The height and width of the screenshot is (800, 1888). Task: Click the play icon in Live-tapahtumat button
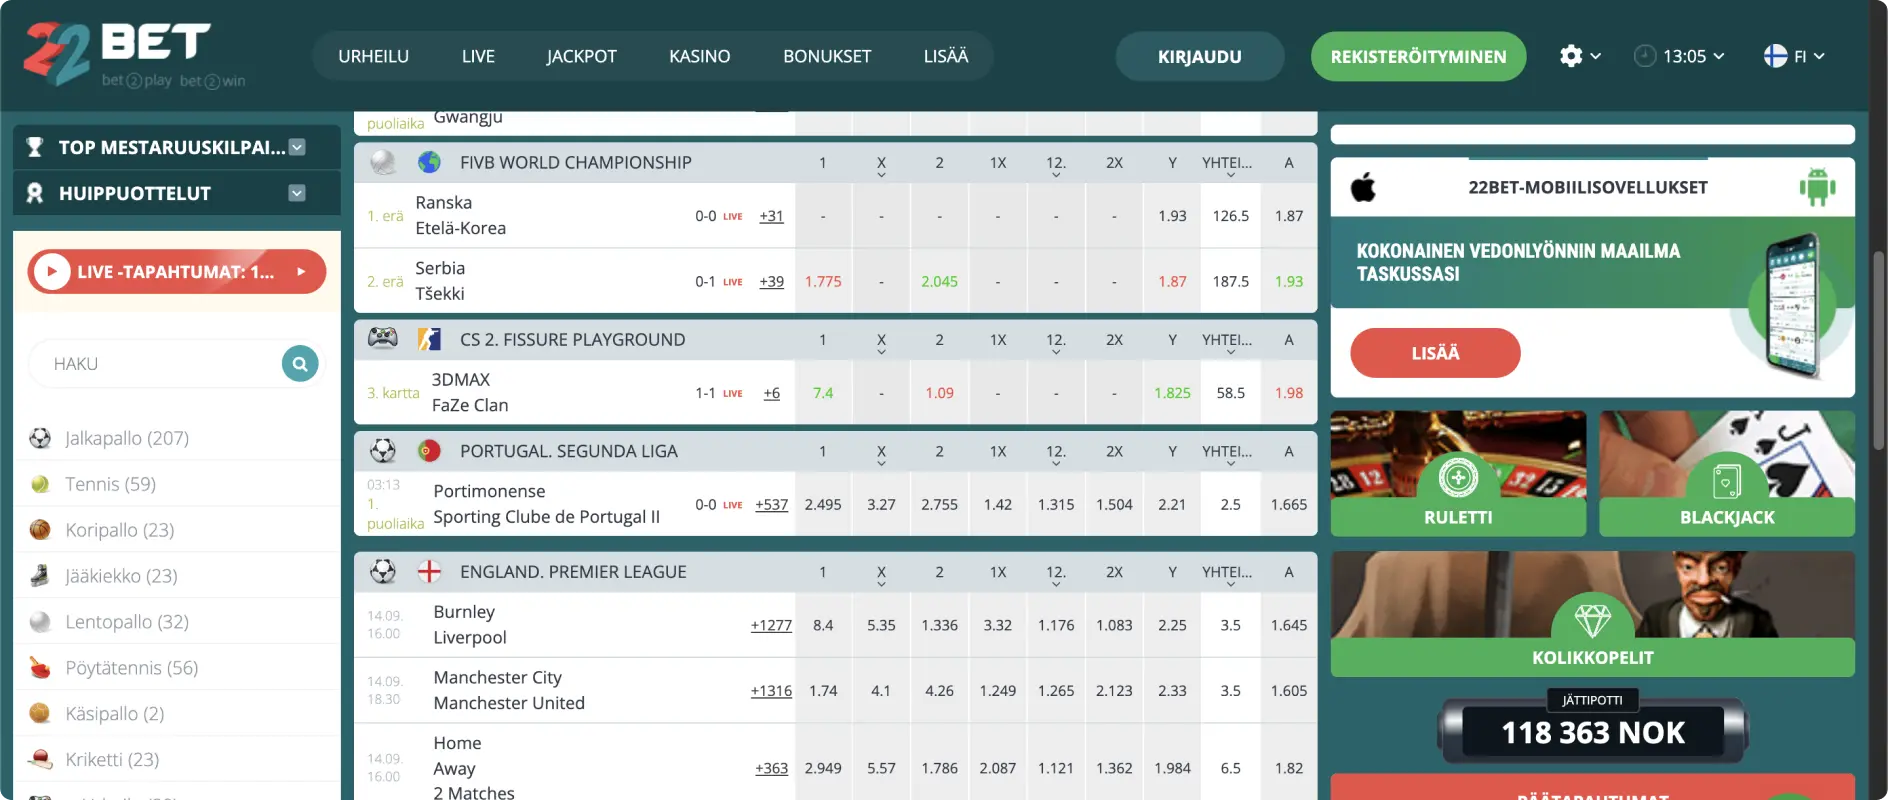[52, 271]
